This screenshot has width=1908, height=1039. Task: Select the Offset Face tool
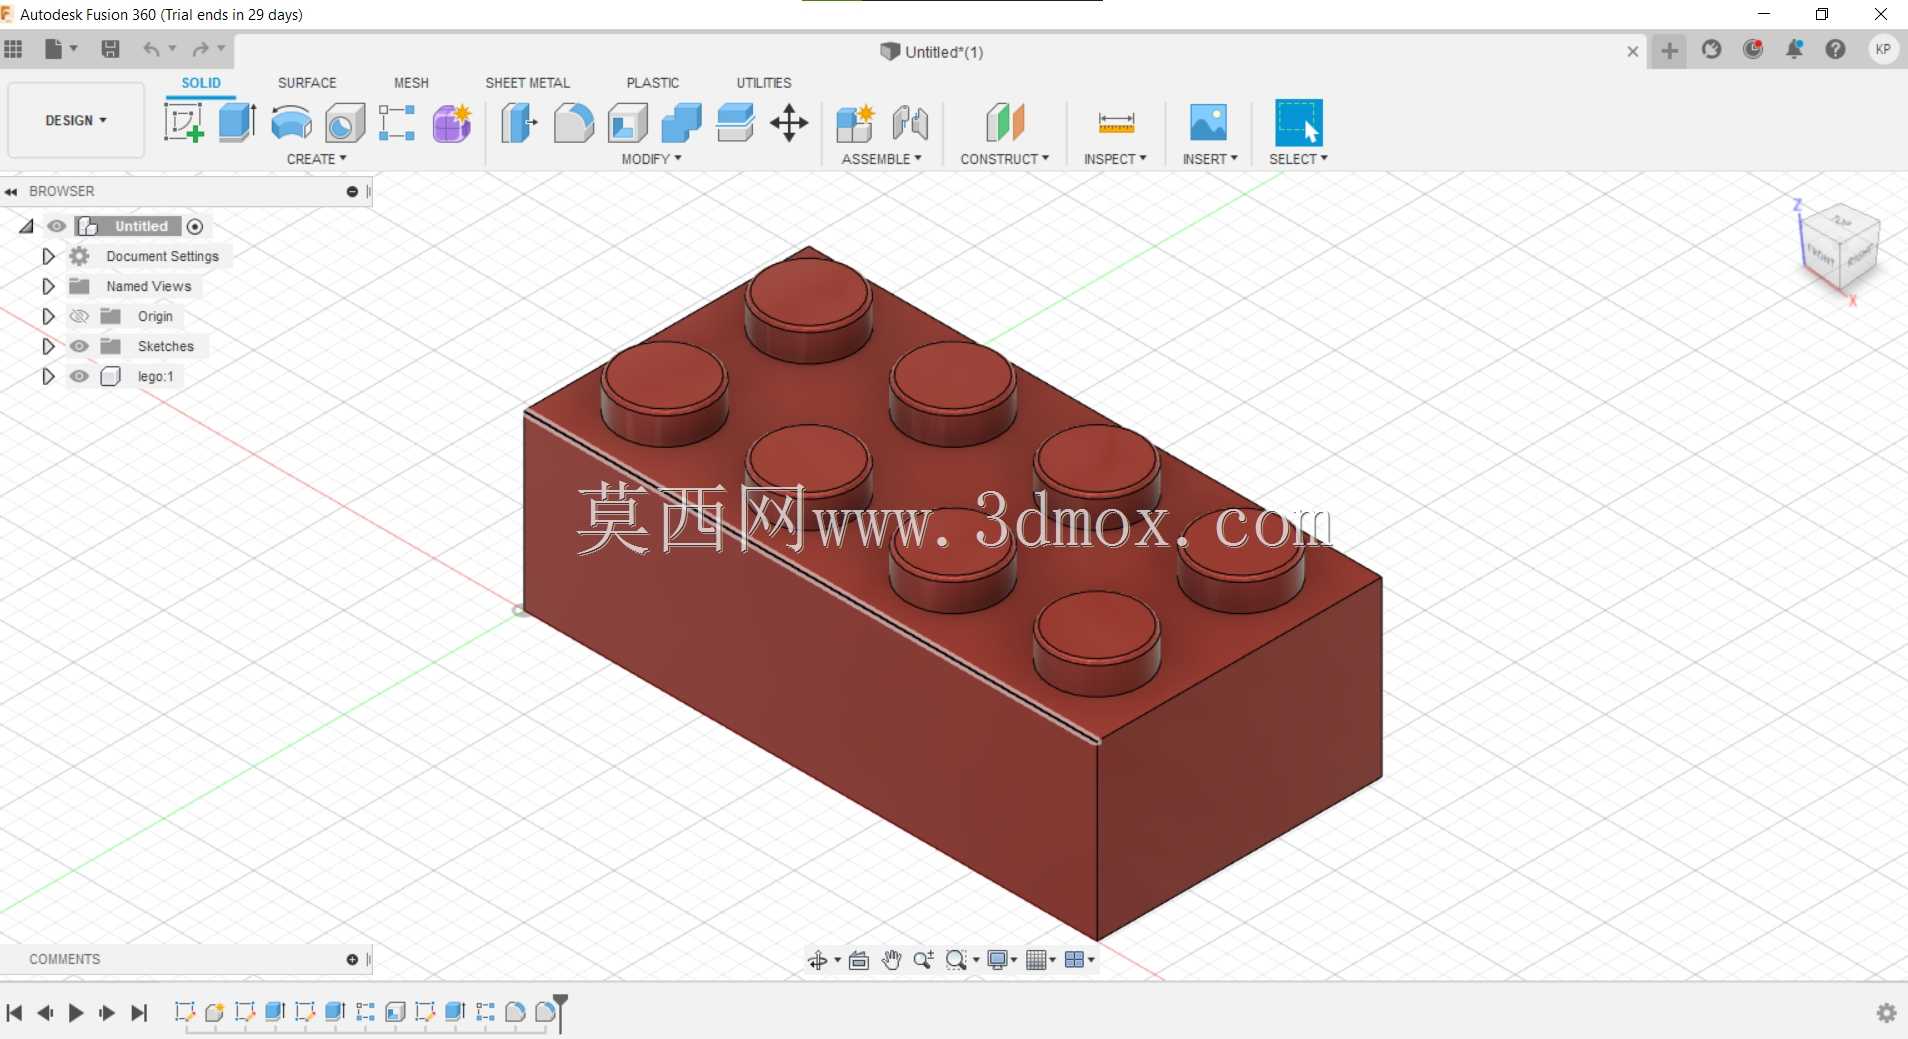click(736, 123)
